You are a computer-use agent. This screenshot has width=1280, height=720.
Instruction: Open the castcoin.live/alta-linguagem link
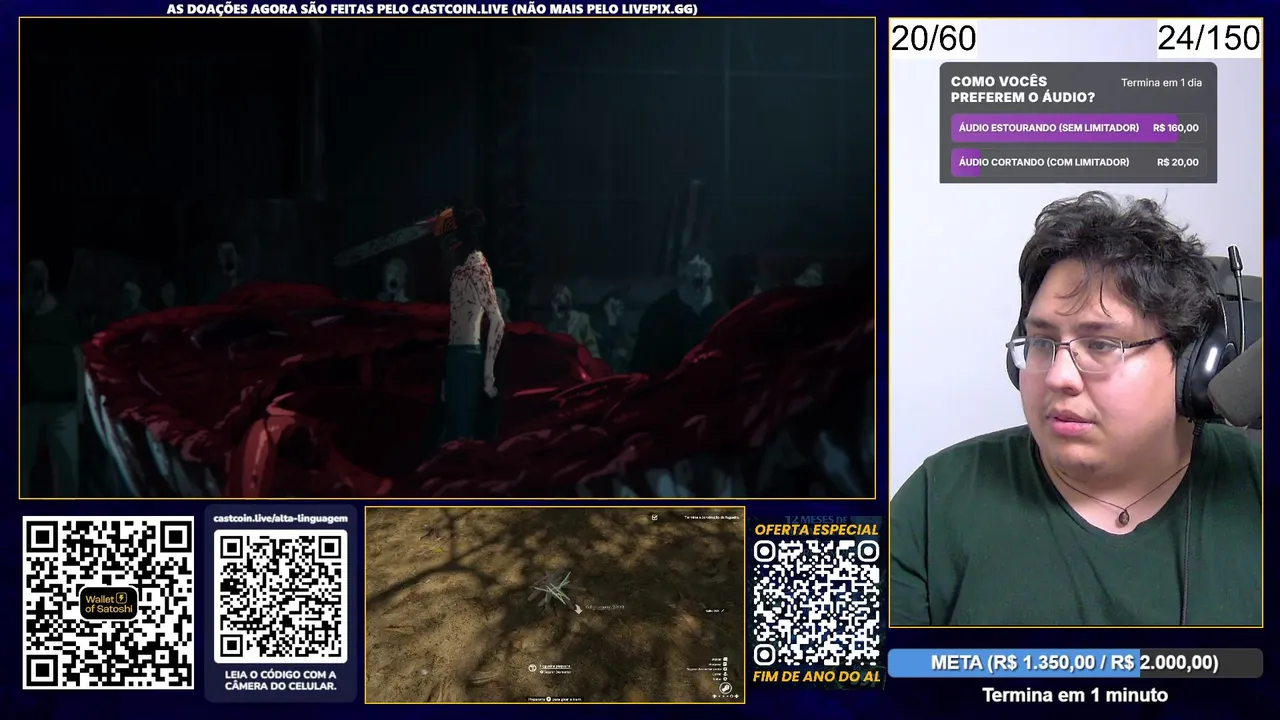coord(281,519)
